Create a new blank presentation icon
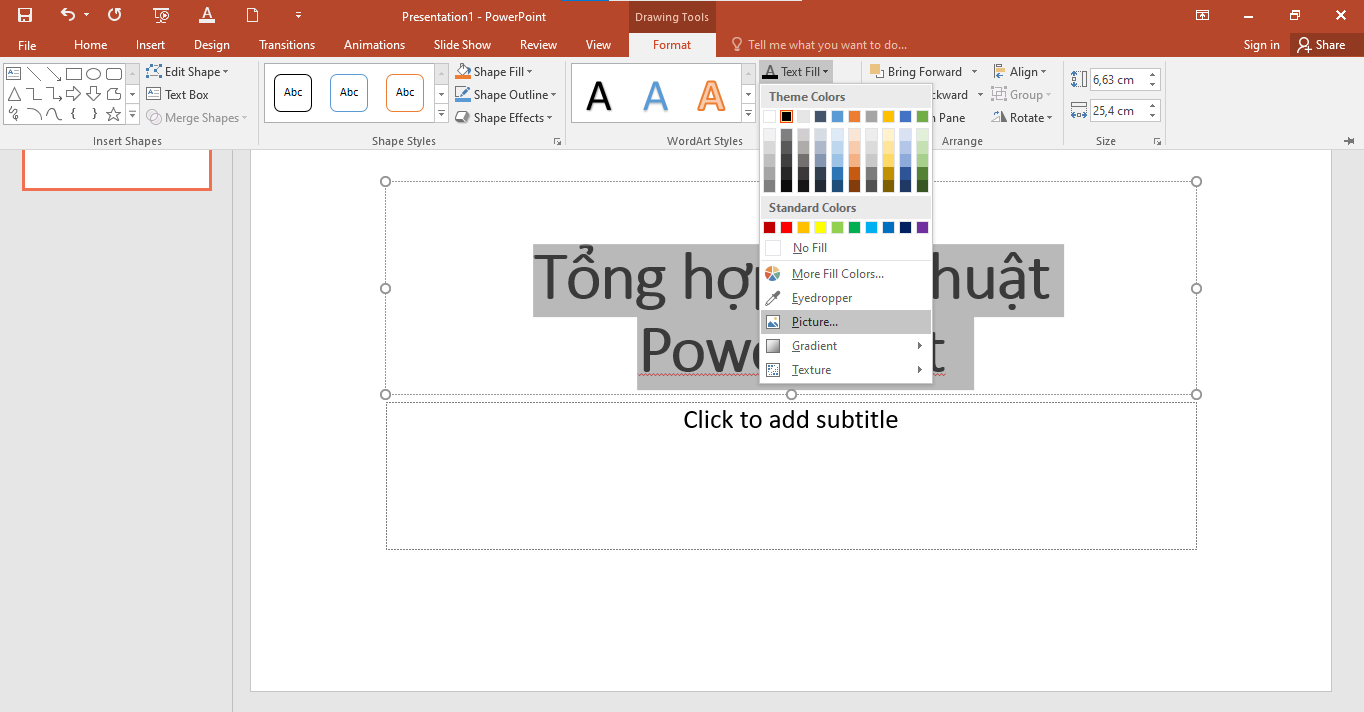The image size is (1364, 712). pyautogui.click(x=253, y=15)
